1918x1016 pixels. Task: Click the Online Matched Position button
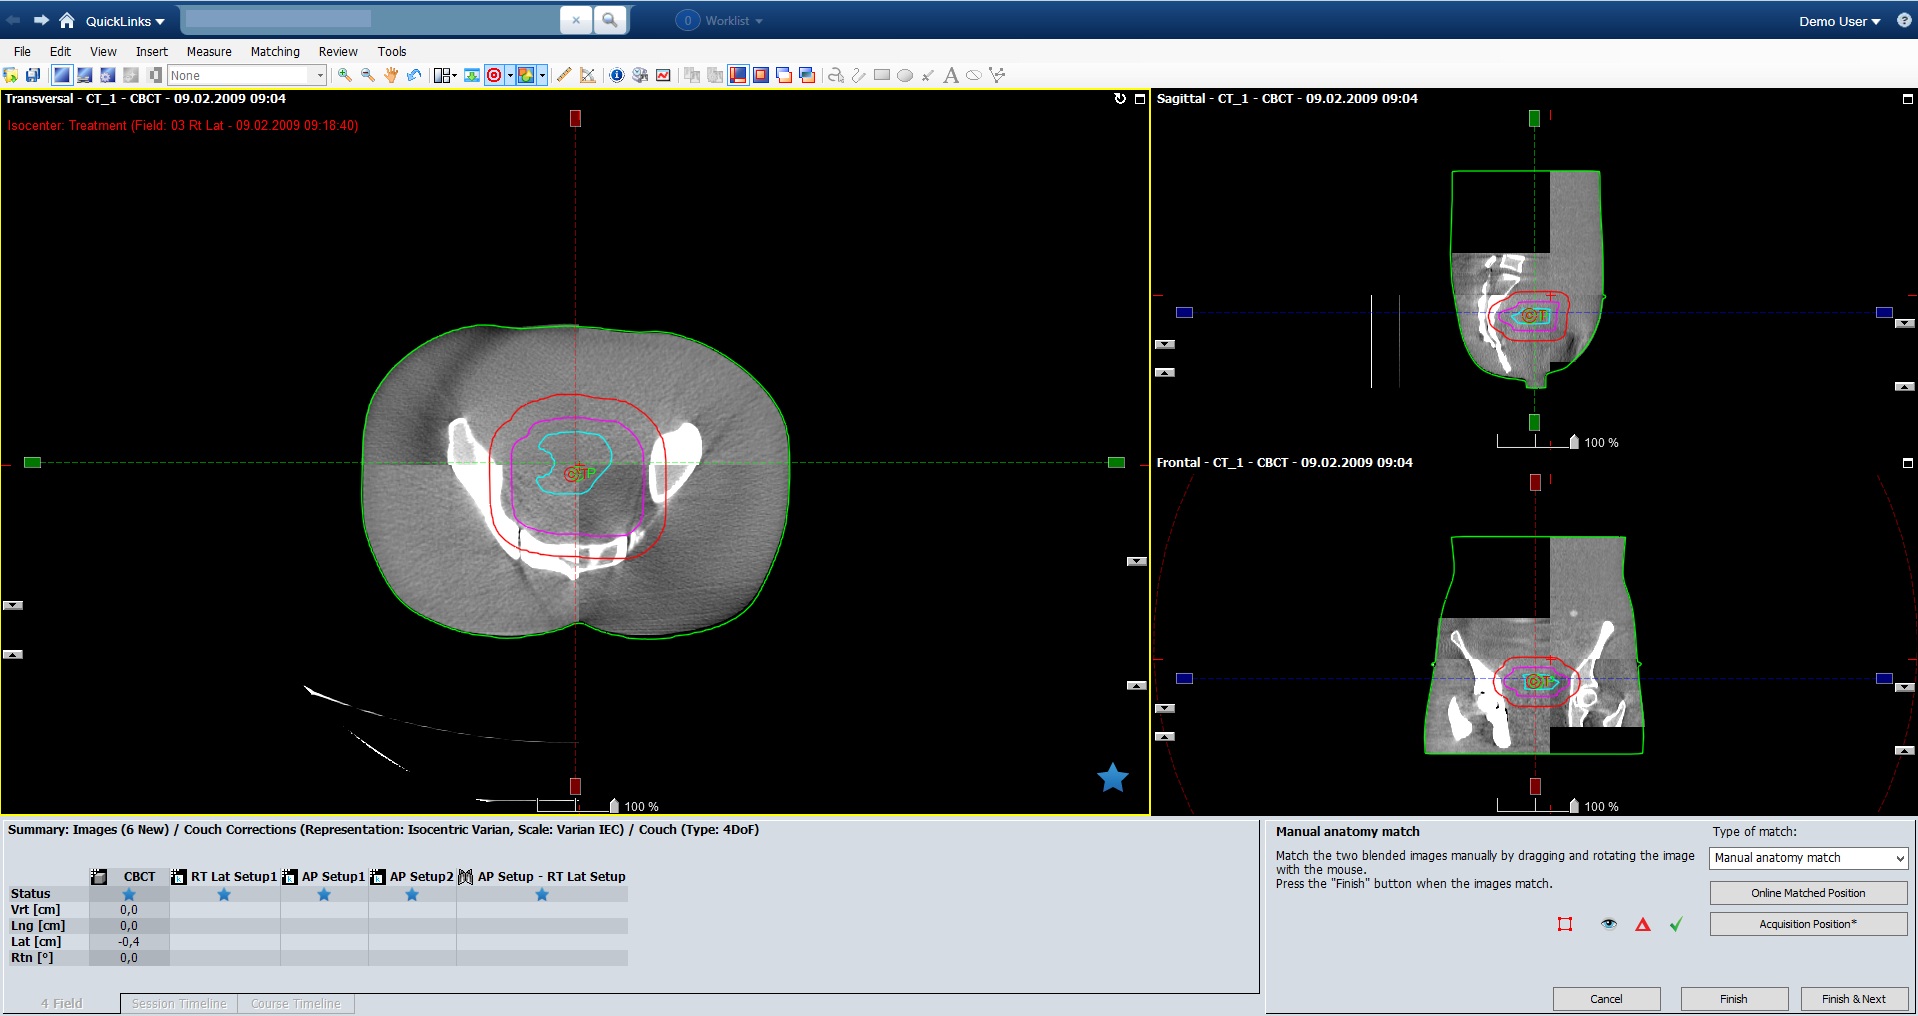[1808, 893]
